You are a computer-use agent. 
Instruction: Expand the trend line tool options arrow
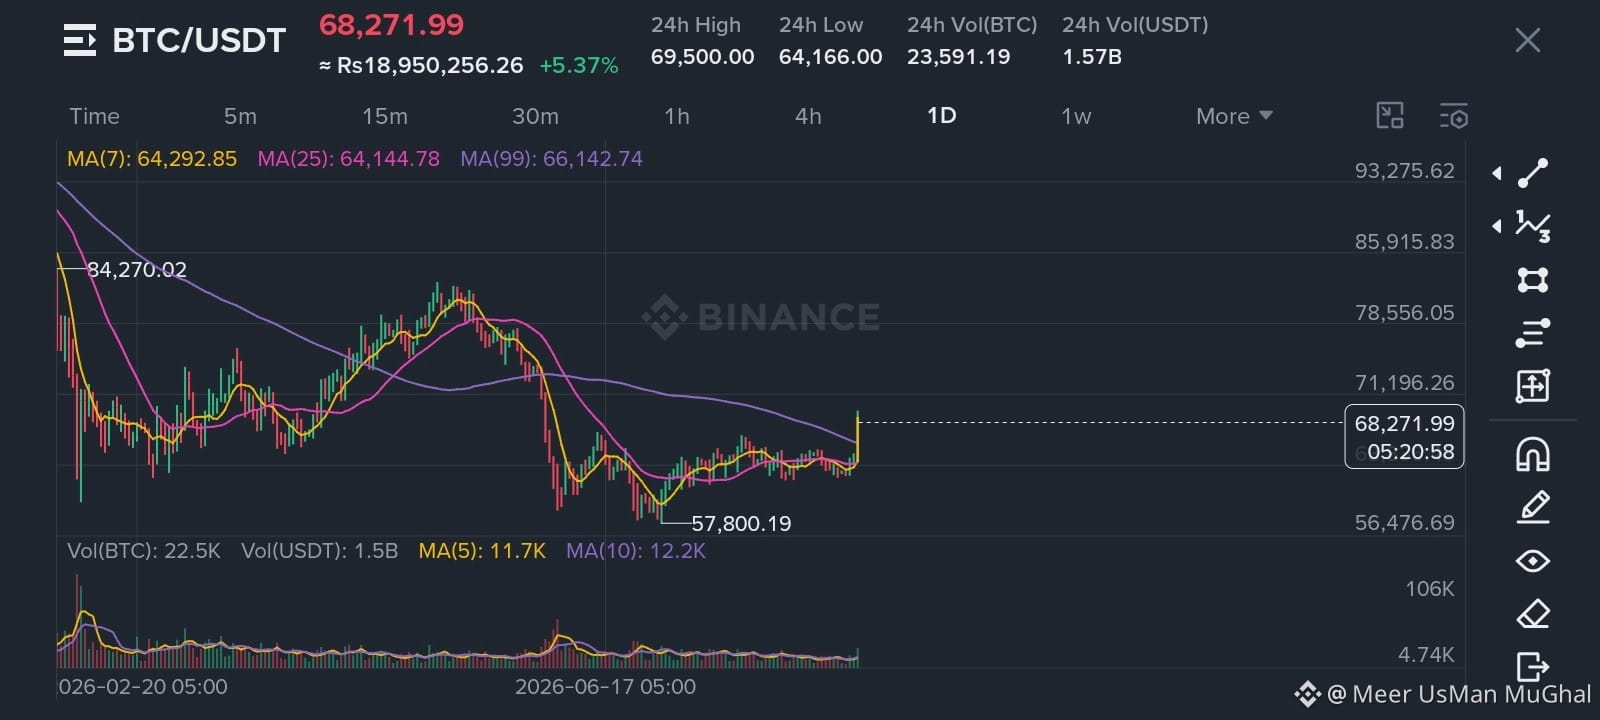[1497, 173]
